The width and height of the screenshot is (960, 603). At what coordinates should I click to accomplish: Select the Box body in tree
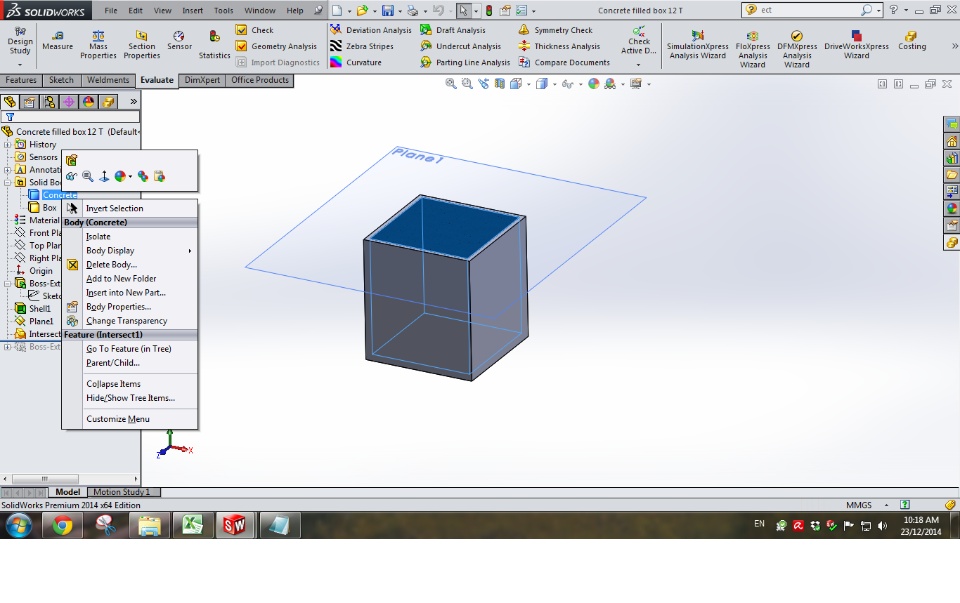tap(43, 208)
